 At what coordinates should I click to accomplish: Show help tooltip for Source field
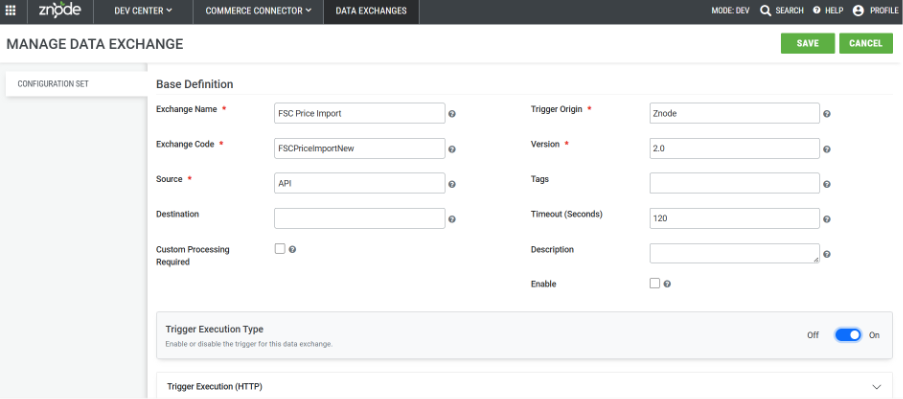pos(452,184)
